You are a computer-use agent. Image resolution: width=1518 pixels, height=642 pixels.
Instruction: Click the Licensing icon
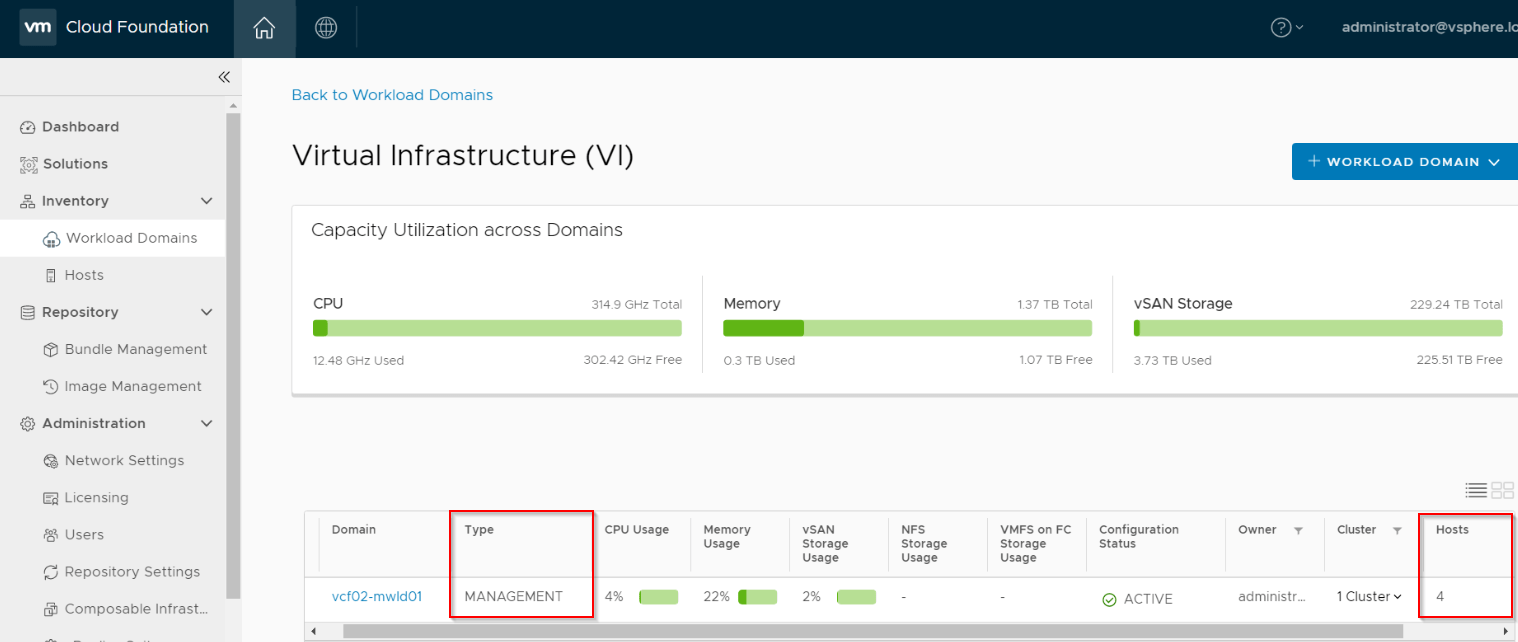pos(51,498)
